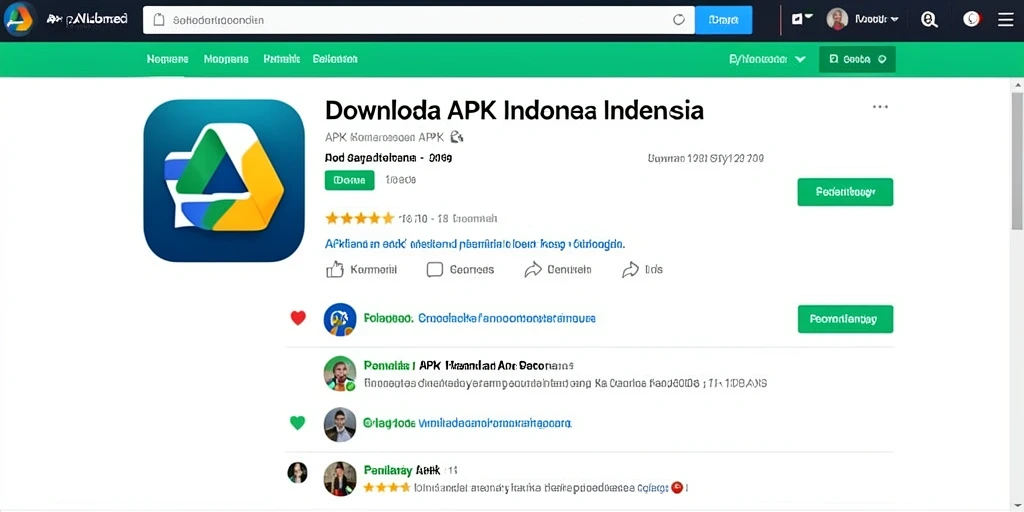Viewport: 1024px width, 512px height.
Task: Open the first tab in the green navigation bar
Action: pyautogui.click(x=168, y=59)
